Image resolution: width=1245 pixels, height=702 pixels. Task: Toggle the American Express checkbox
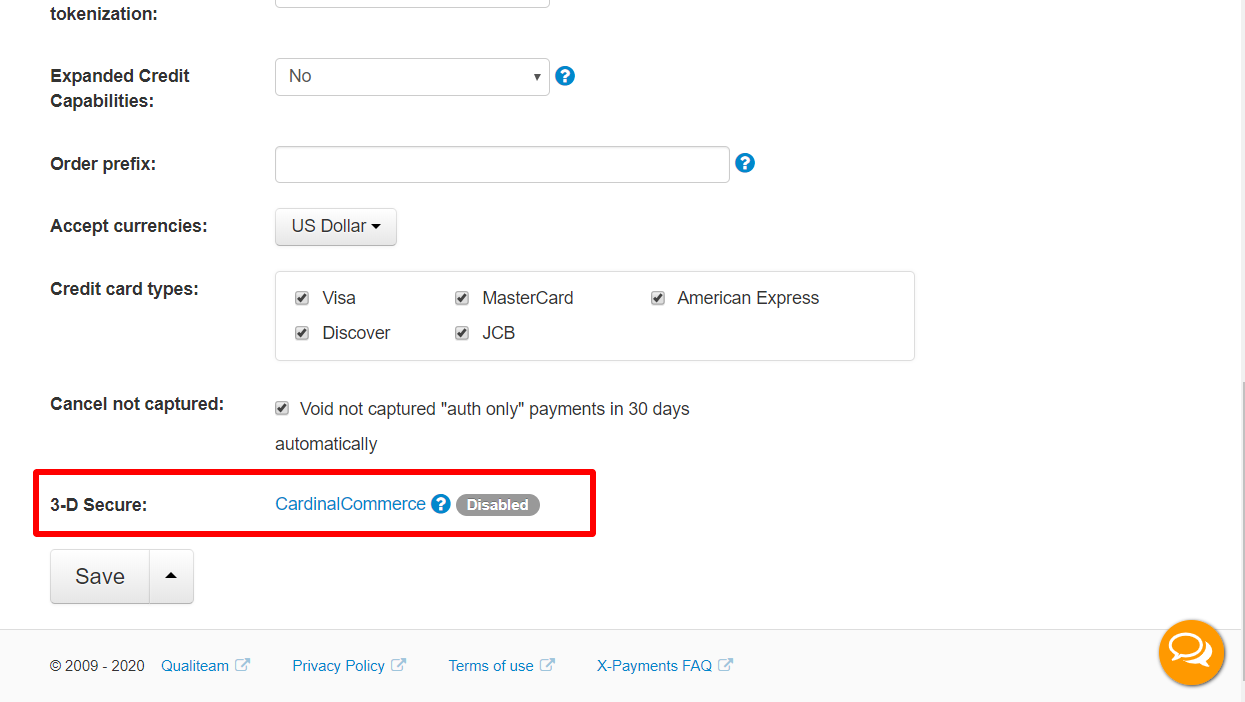(x=658, y=298)
